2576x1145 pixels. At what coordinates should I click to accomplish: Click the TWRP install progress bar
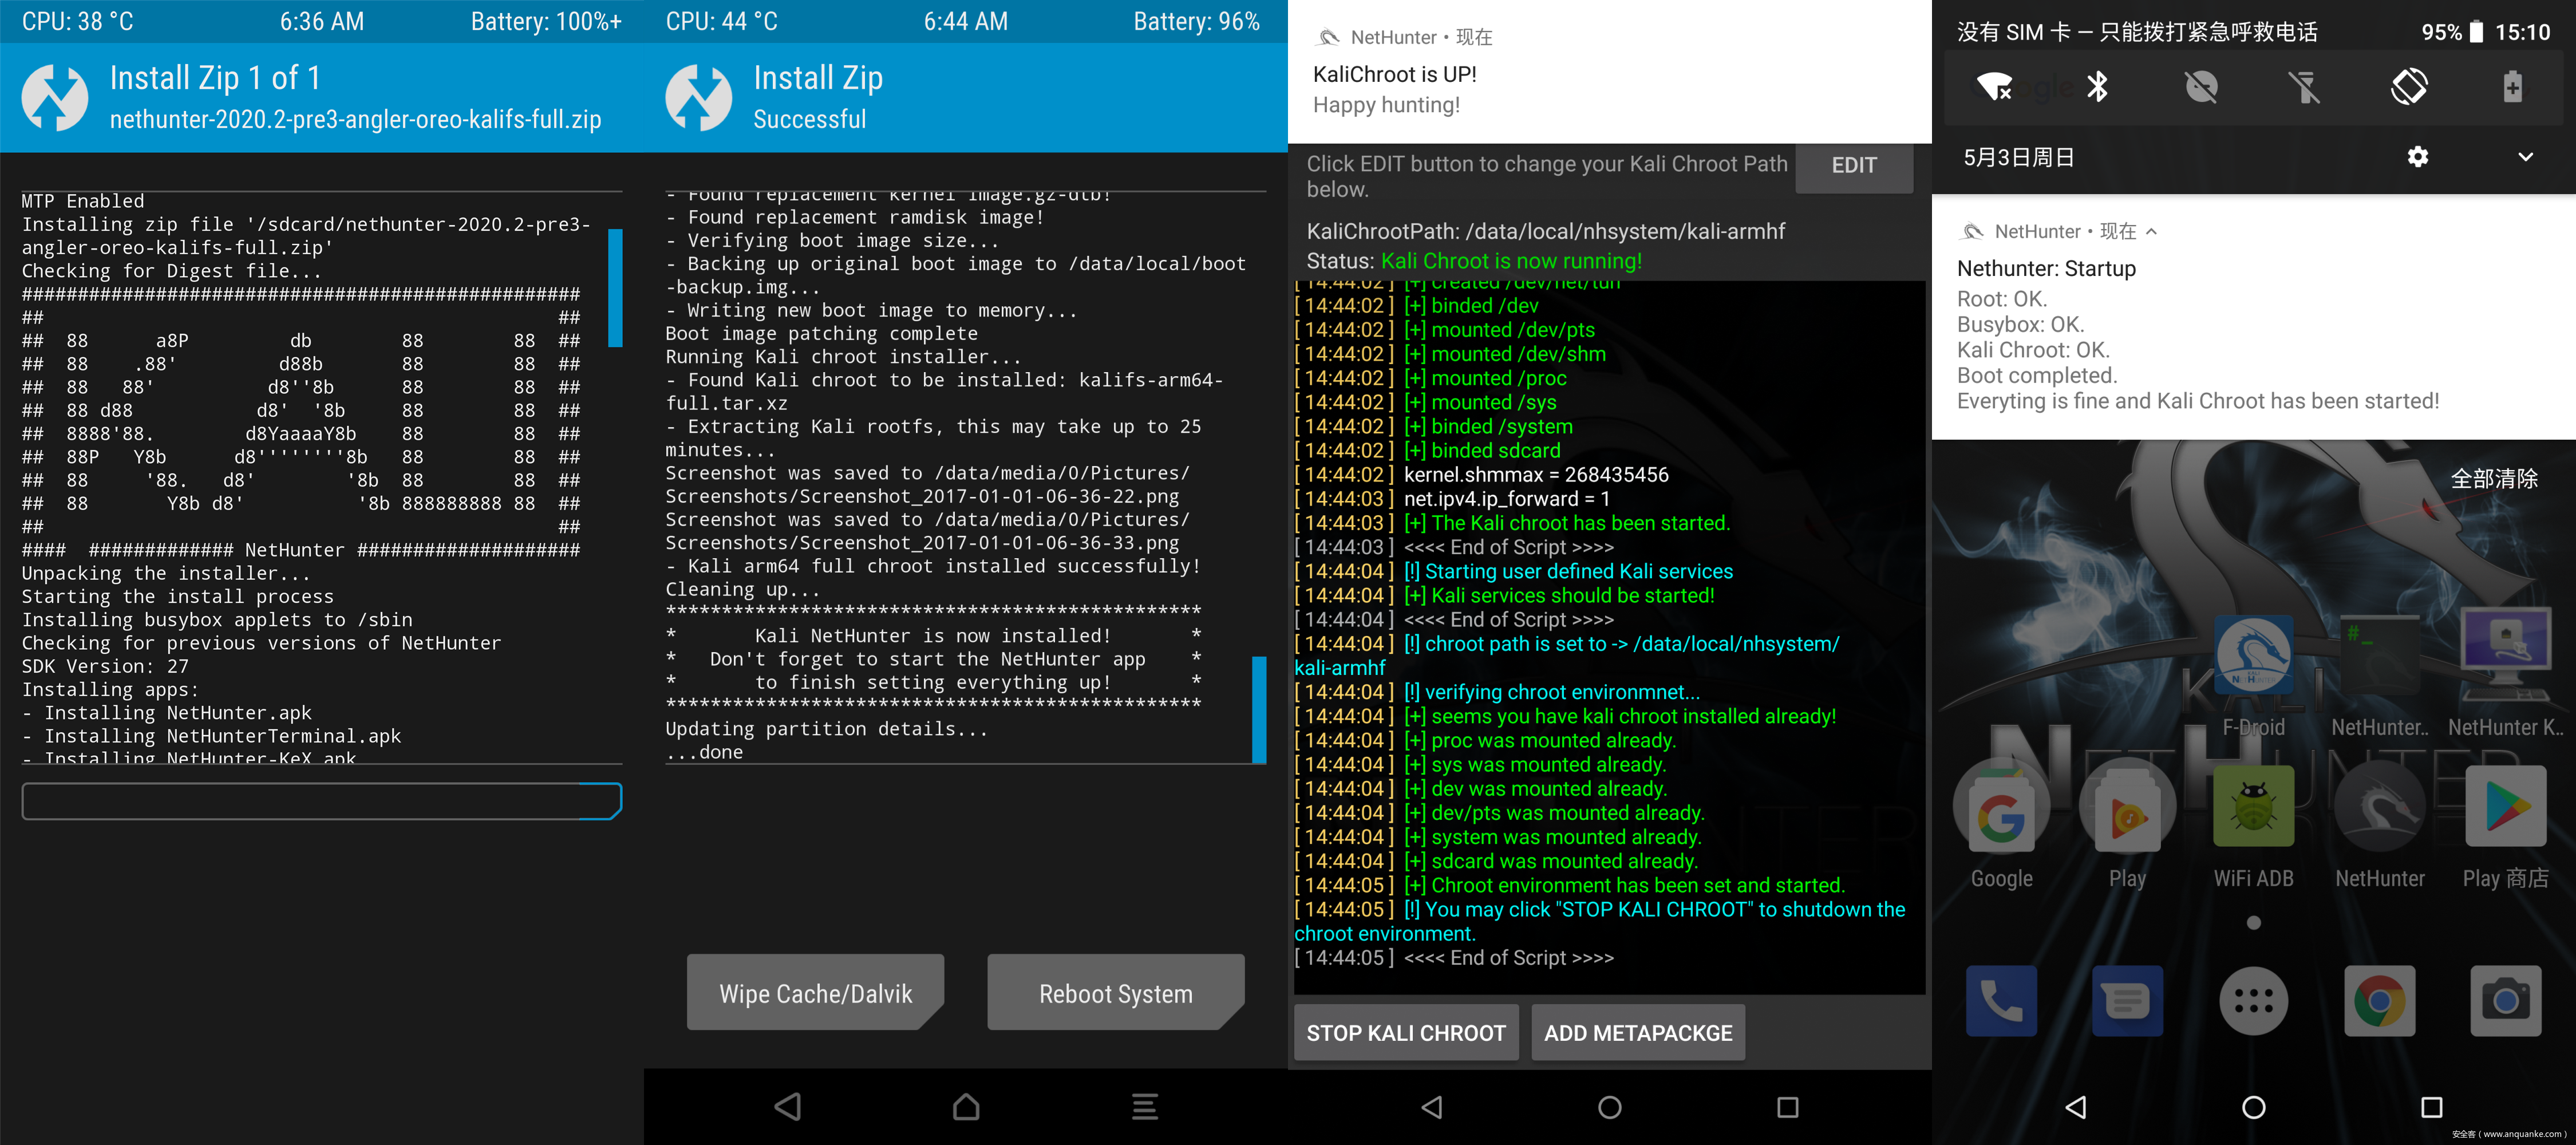(x=321, y=801)
